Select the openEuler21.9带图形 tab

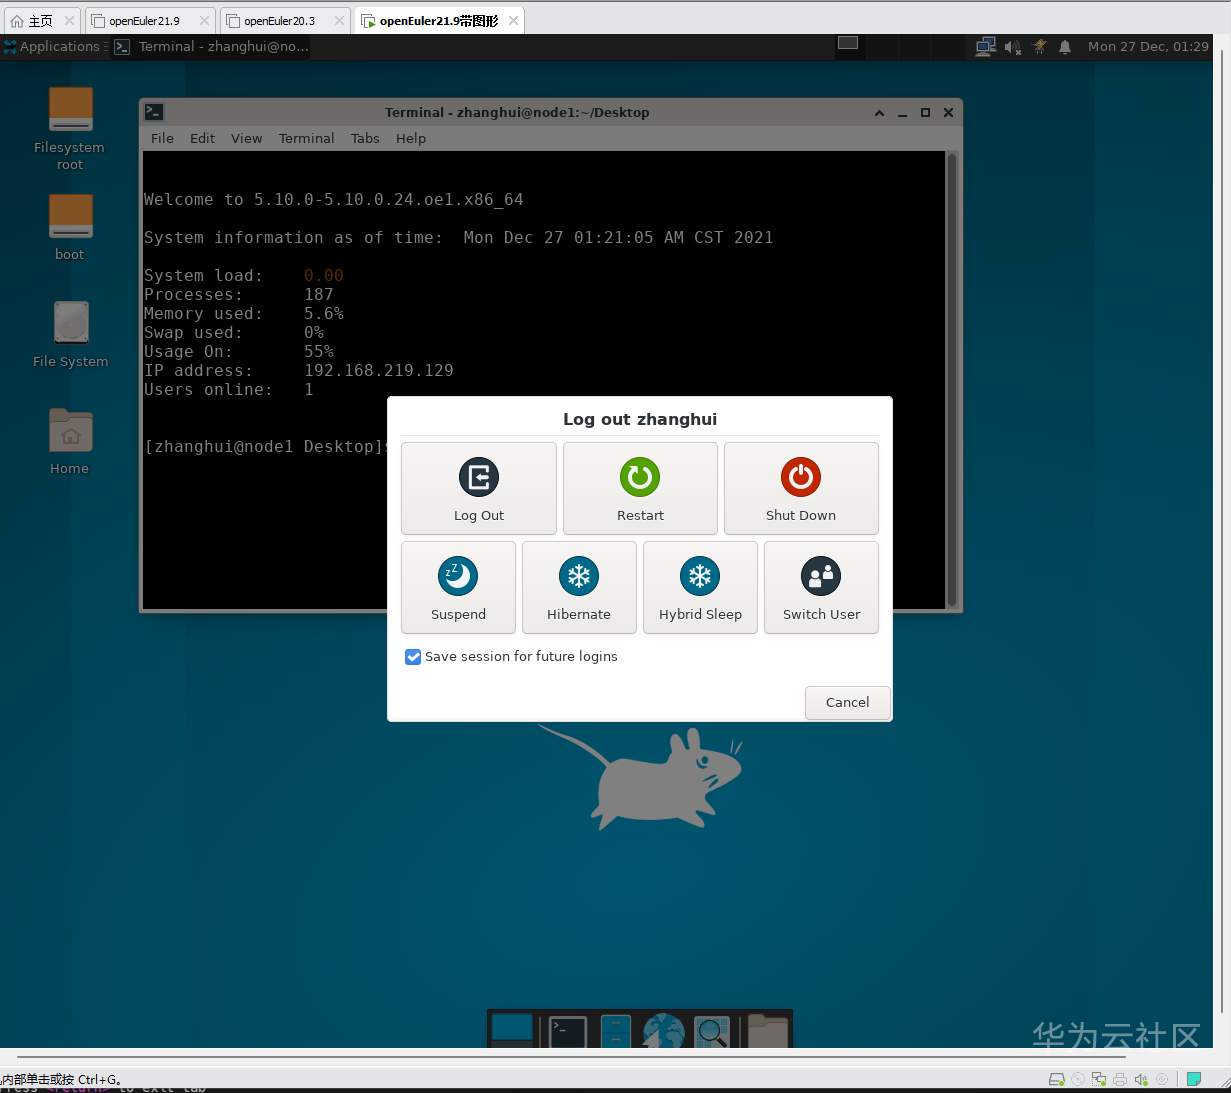[438, 20]
